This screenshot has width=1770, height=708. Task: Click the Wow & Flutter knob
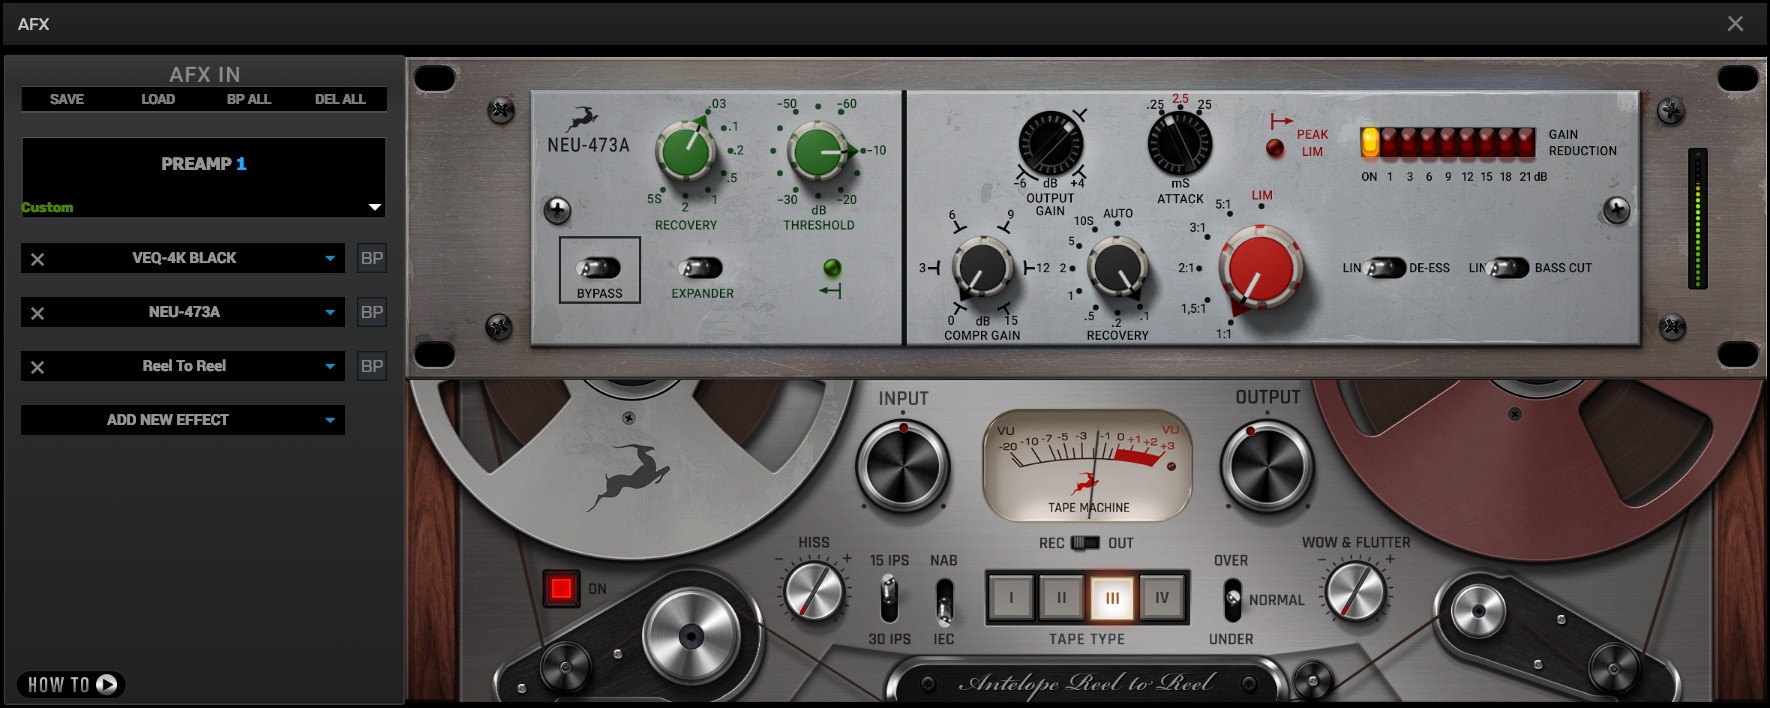(x=1355, y=590)
